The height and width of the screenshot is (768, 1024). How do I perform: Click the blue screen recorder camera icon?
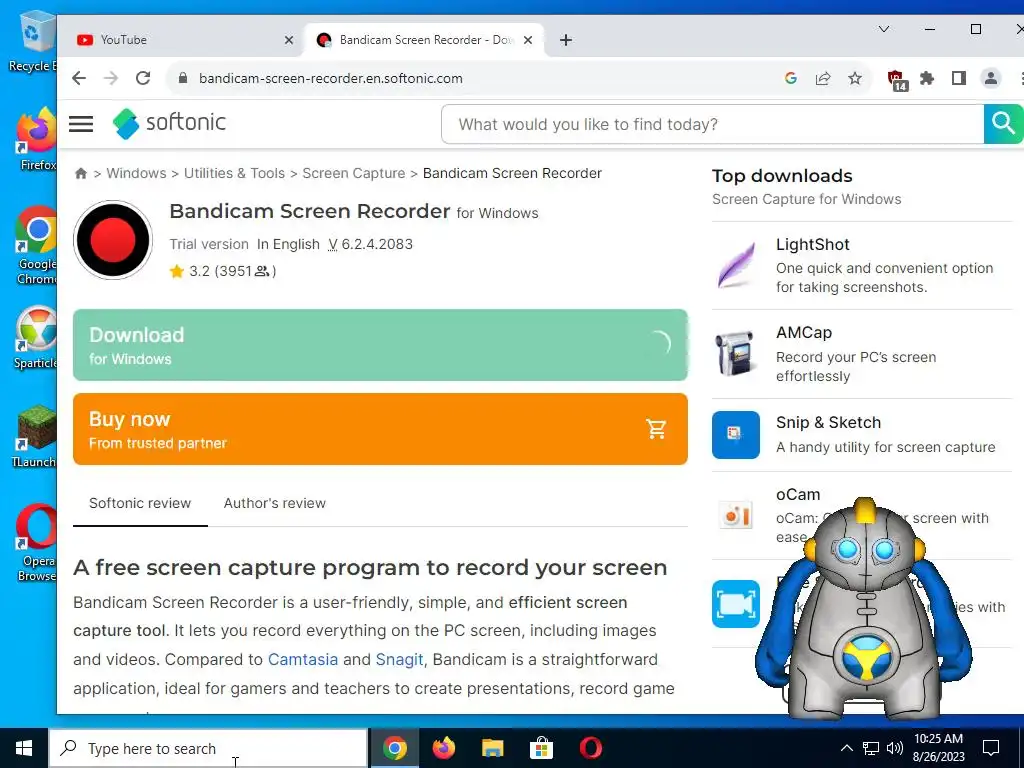coord(736,603)
